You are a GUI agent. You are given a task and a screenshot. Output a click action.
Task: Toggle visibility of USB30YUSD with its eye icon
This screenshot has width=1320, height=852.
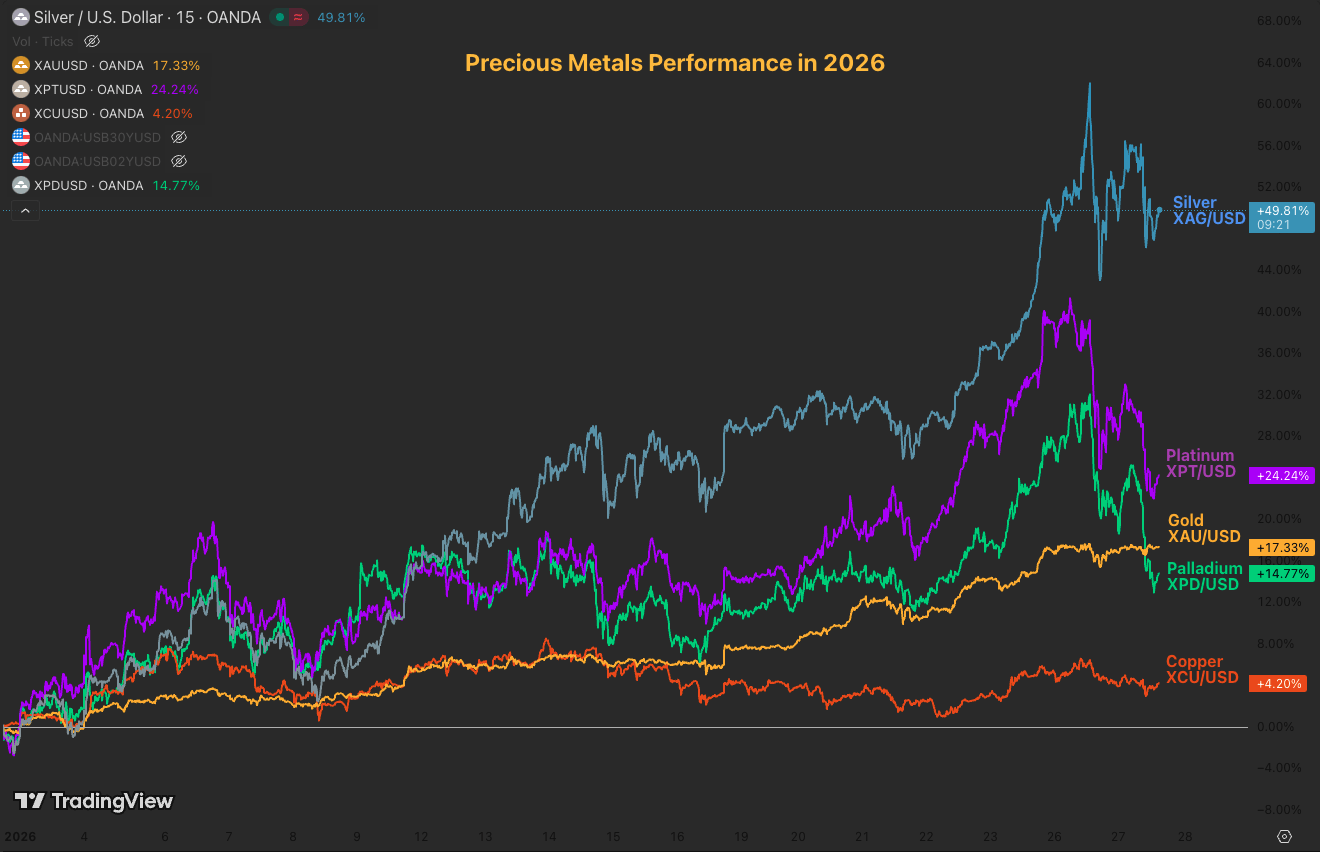[178, 137]
